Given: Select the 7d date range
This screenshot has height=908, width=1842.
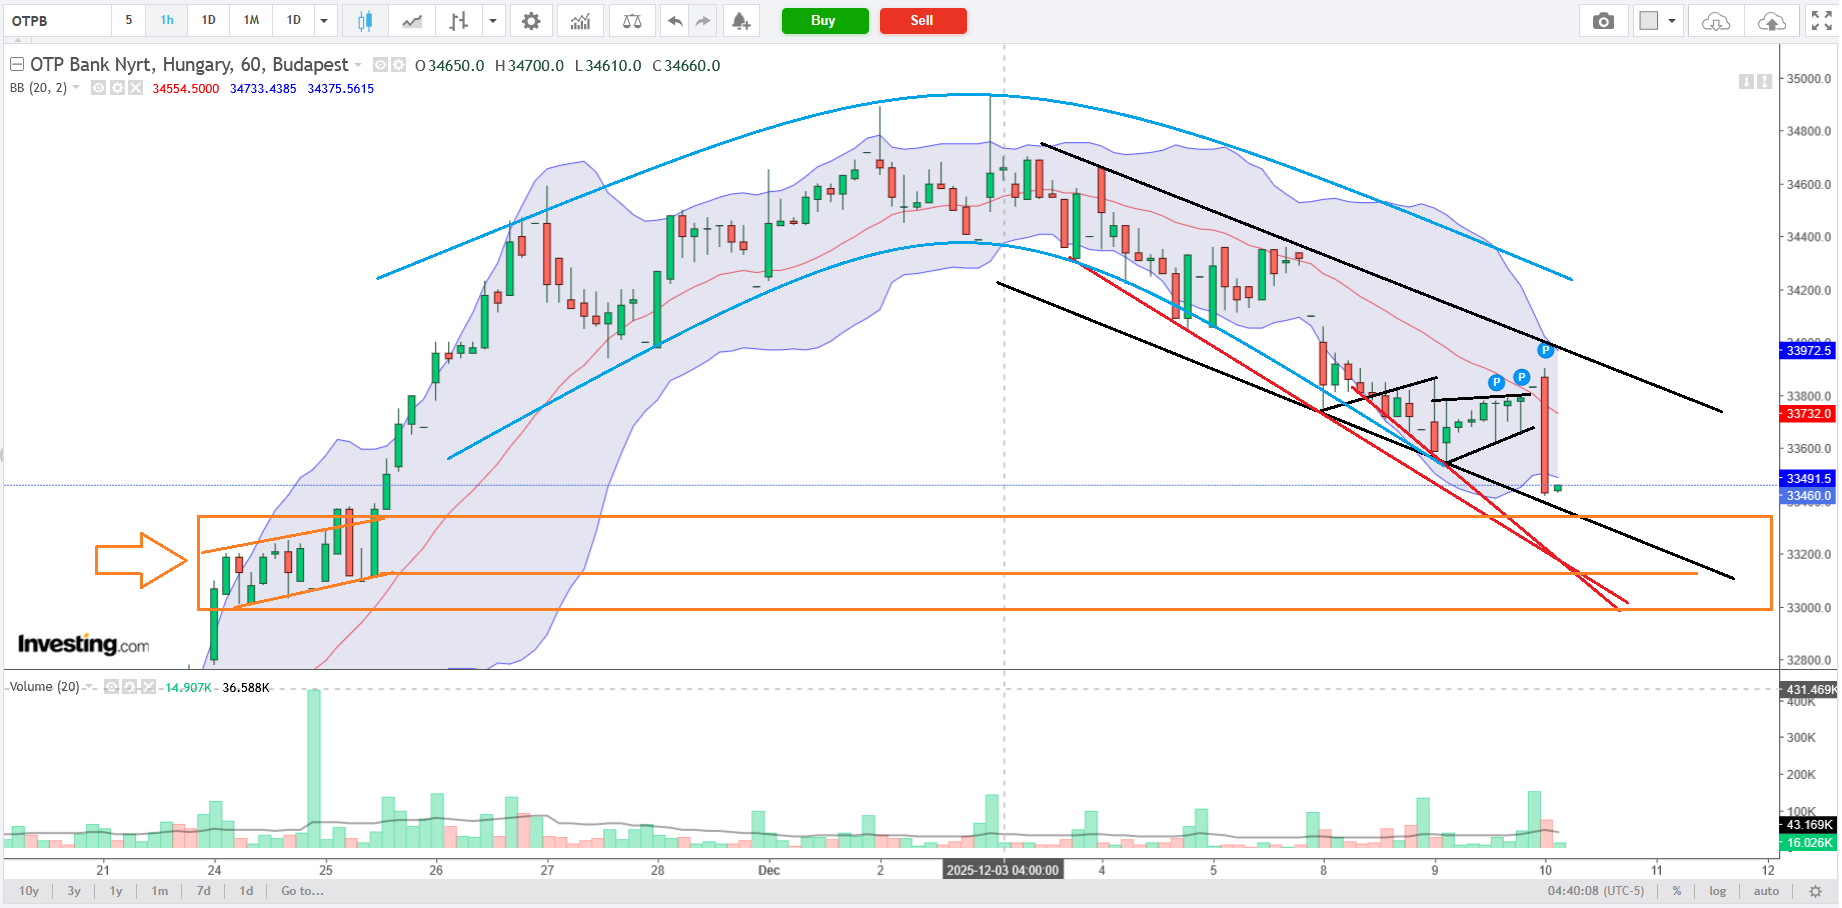Looking at the screenshot, I should (204, 891).
